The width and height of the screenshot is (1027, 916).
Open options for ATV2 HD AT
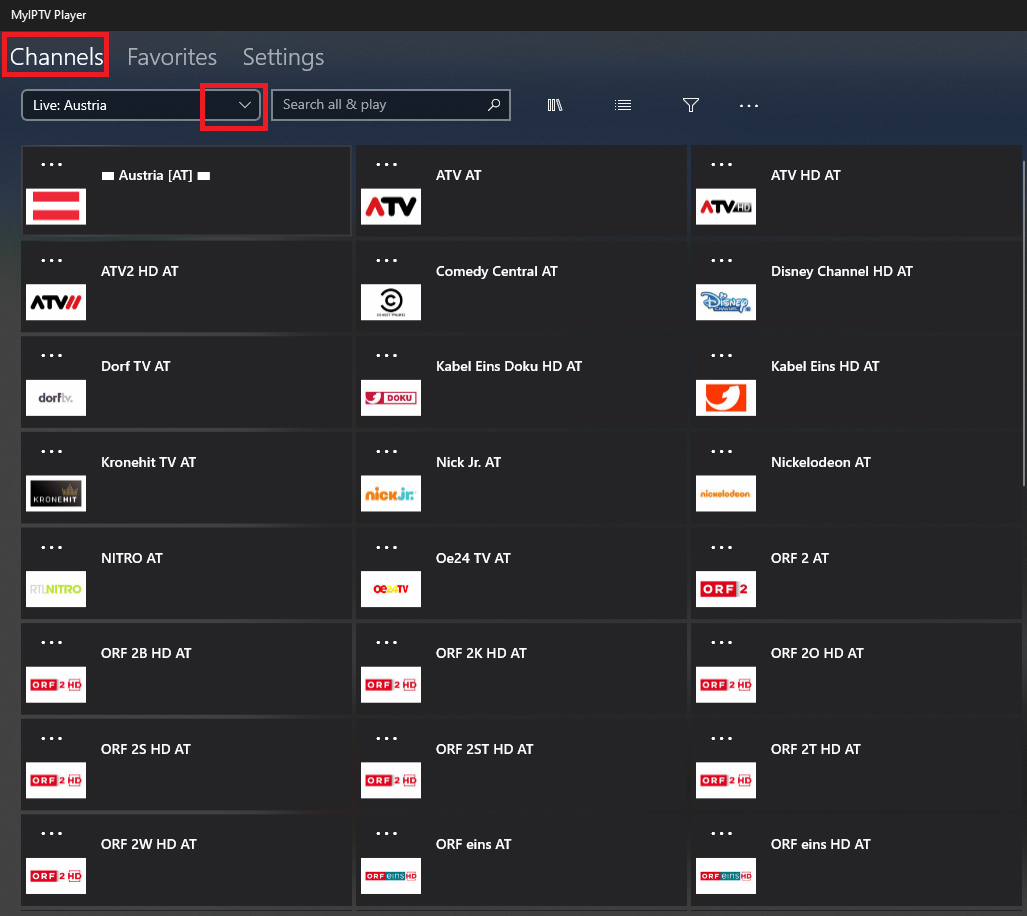pos(52,260)
